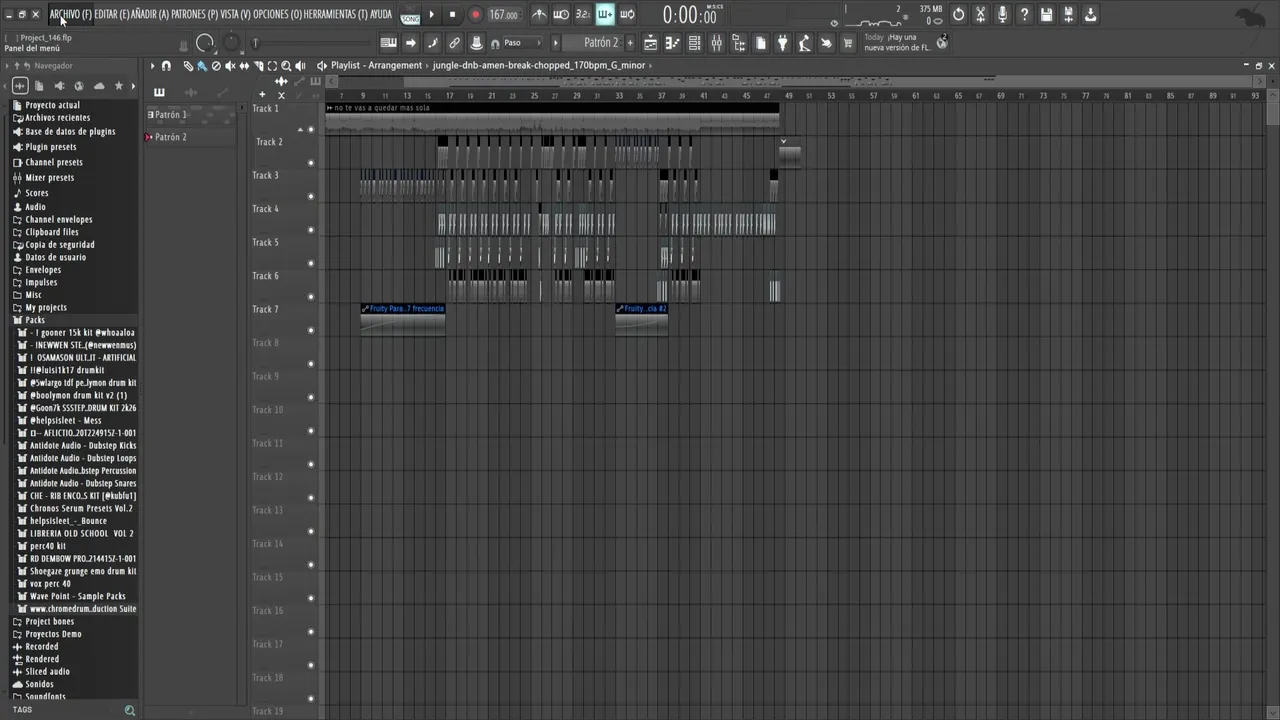Open the playlist options arrow menu
Screen dimensions: 1280x720
tap(153, 66)
